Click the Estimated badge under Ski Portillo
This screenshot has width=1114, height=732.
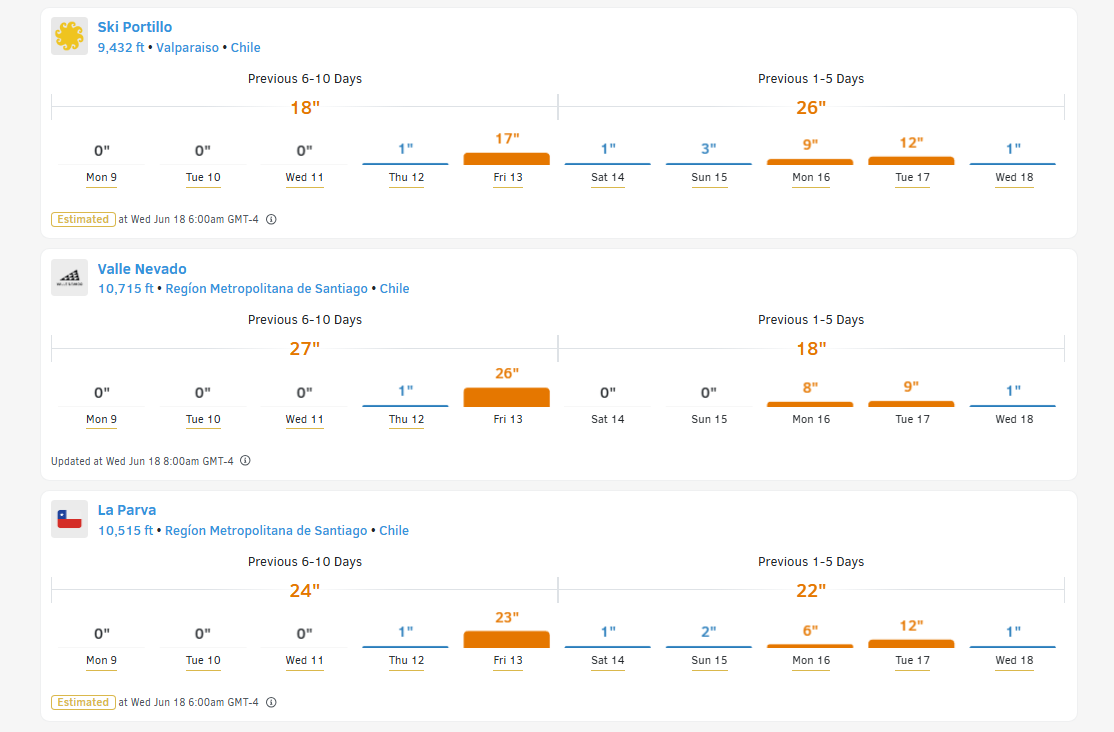[83, 220]
